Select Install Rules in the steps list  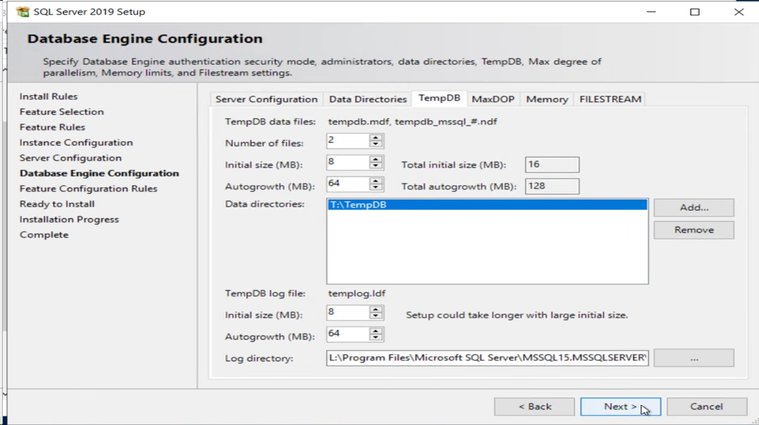point(48,96)
